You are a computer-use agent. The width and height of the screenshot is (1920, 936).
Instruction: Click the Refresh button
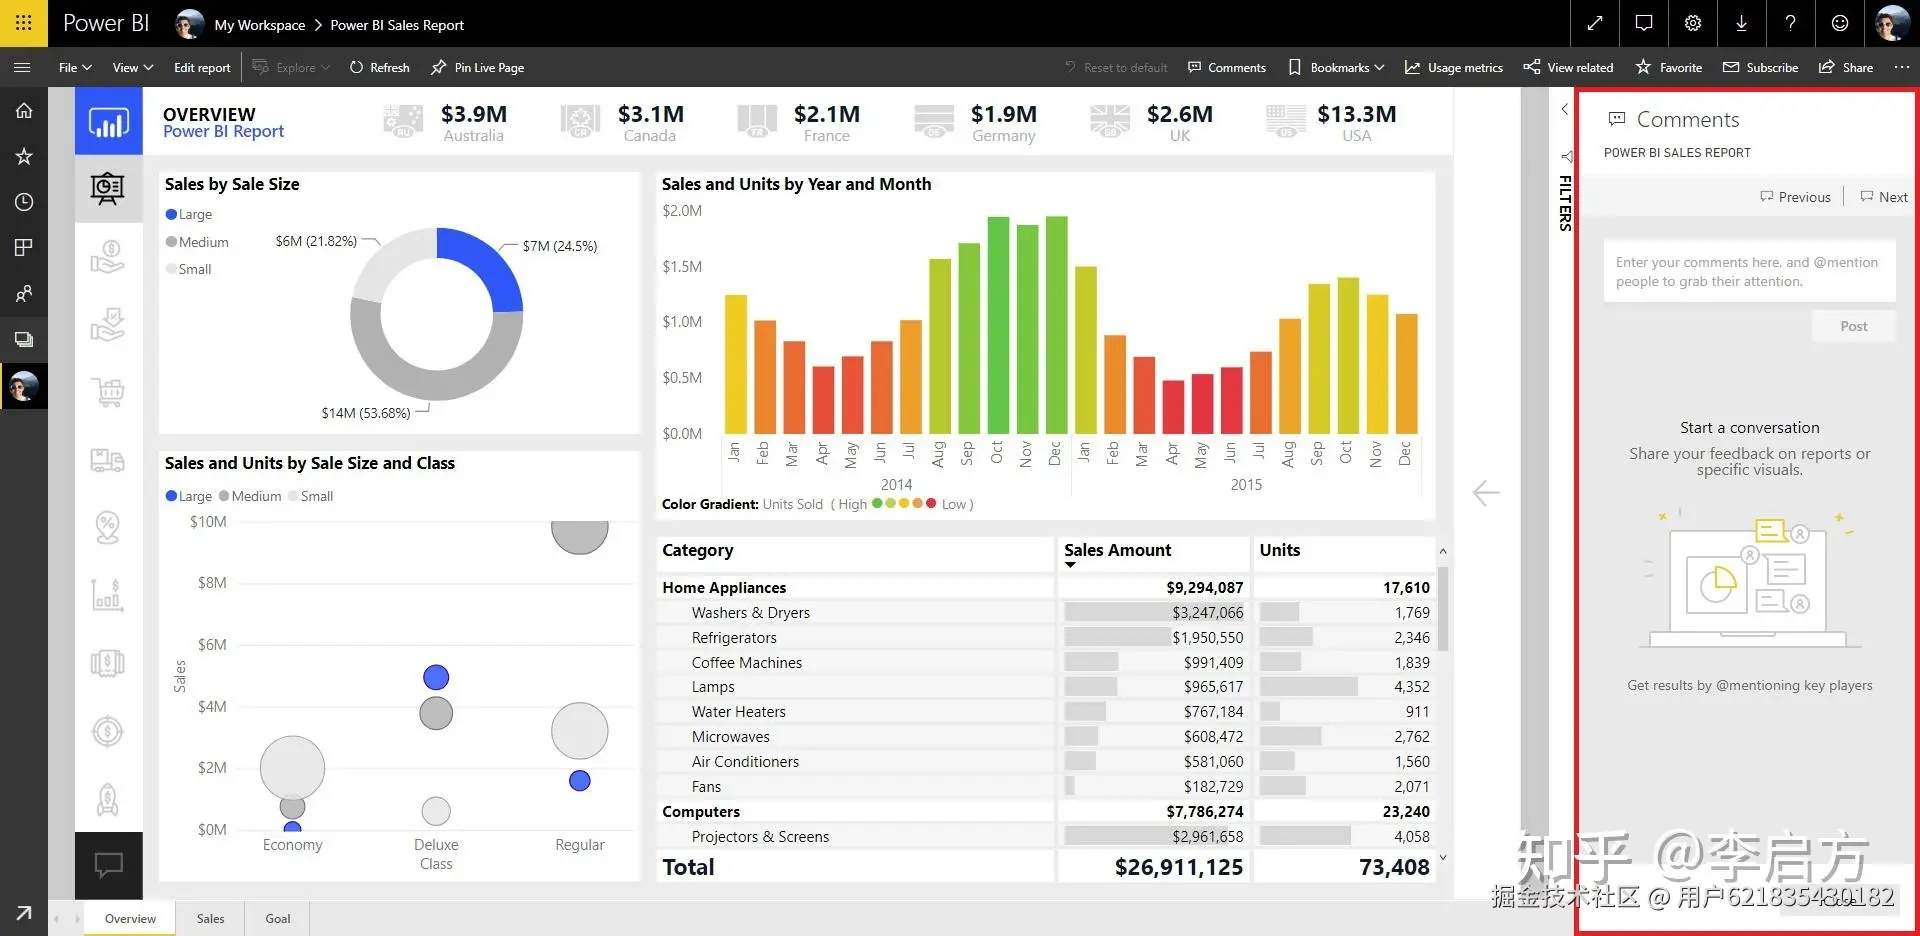(379, 67)
